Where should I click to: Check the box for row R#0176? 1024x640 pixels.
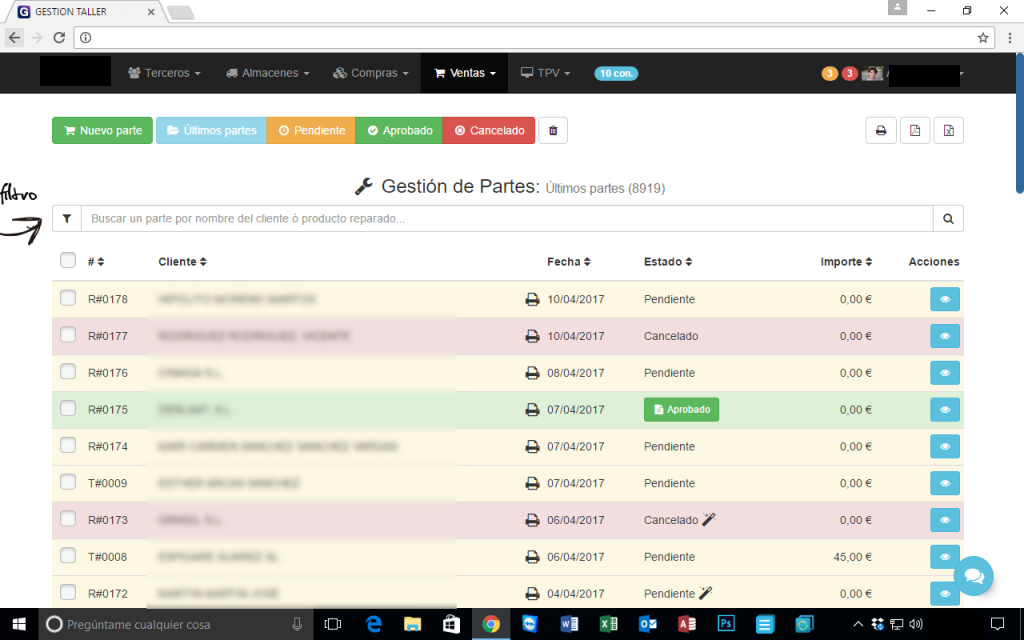click(x=68, y=372)
